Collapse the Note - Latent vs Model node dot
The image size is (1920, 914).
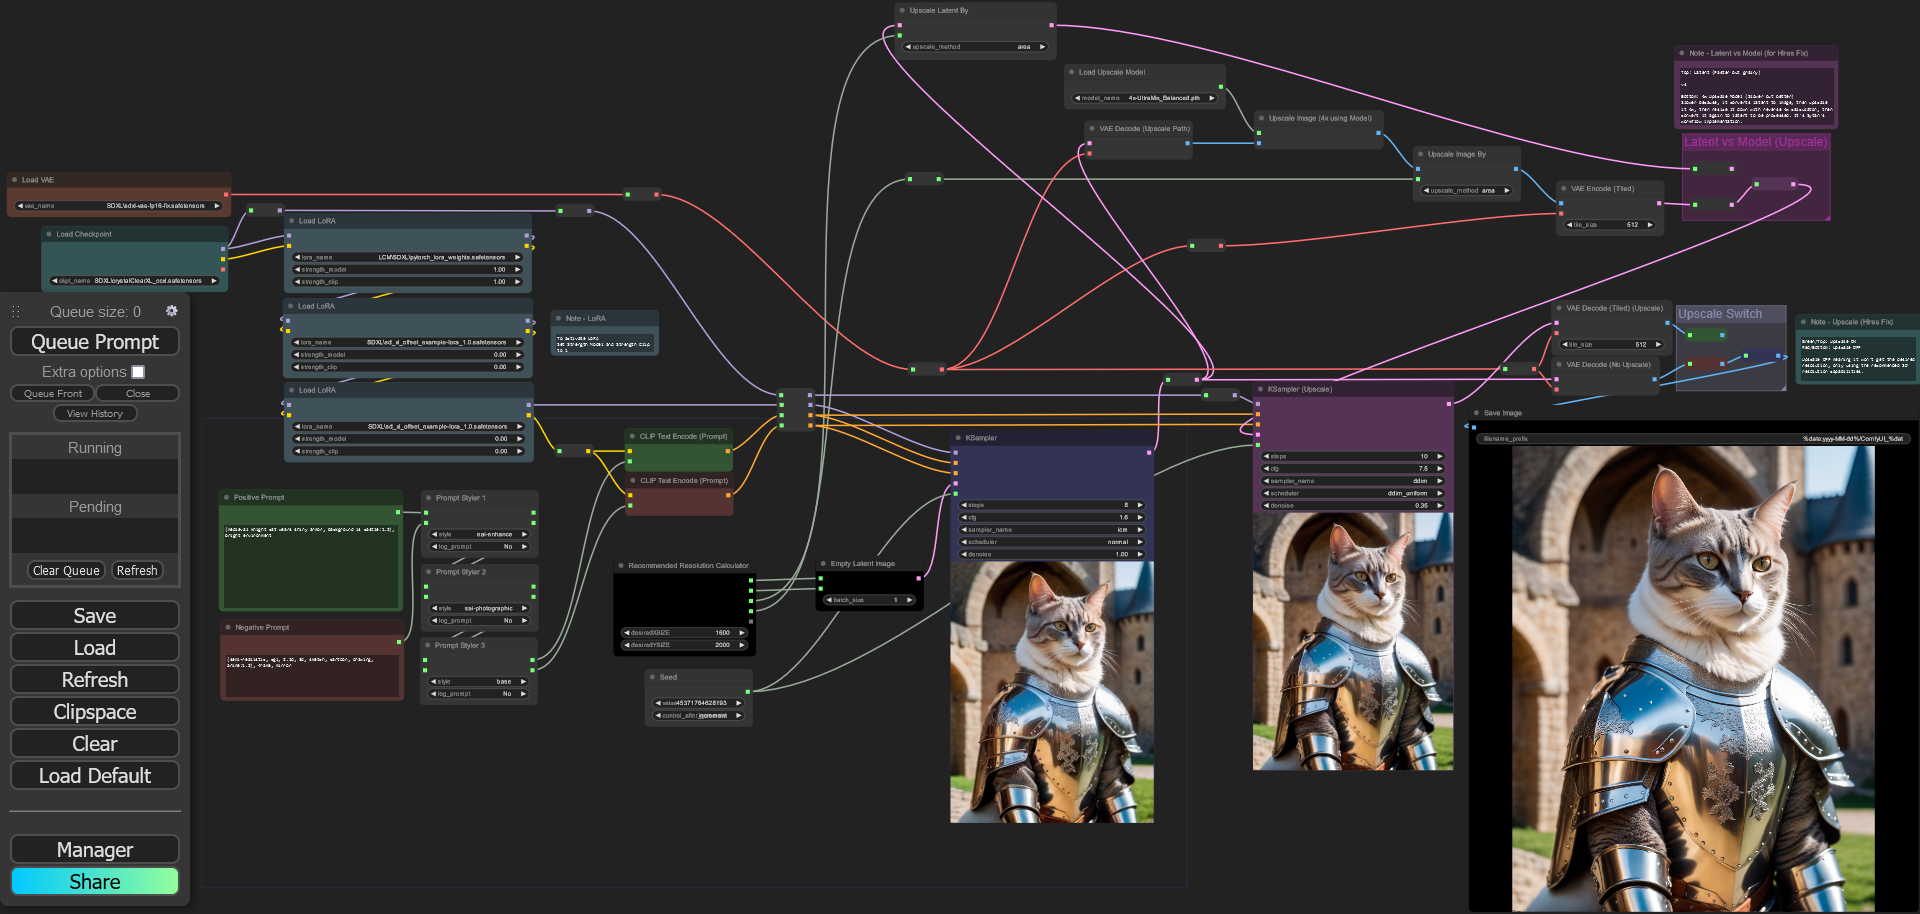click(x=1683, y=53)
